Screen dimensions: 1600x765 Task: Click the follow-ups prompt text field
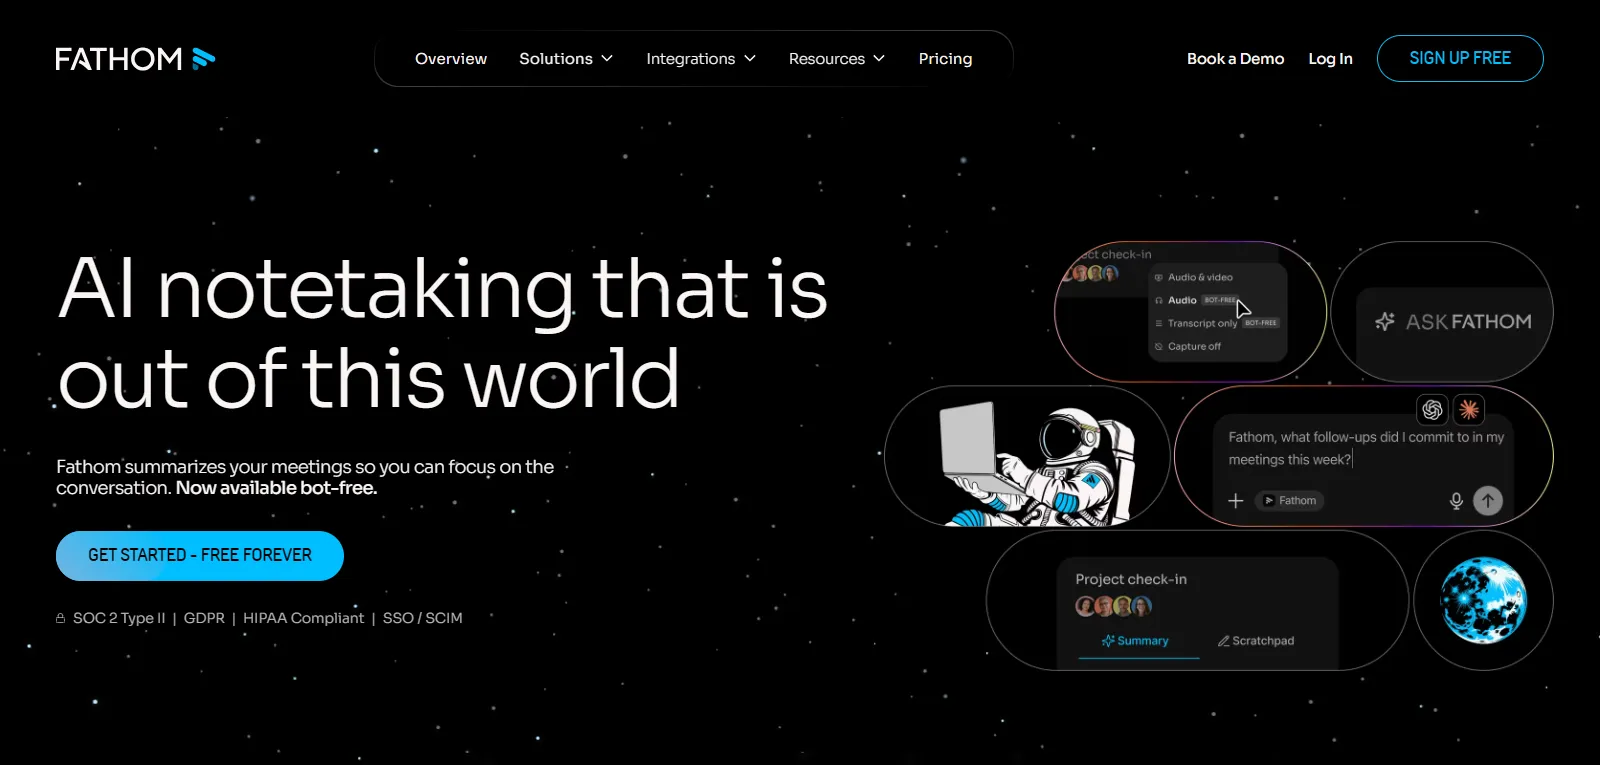[x=1366, y=448]
